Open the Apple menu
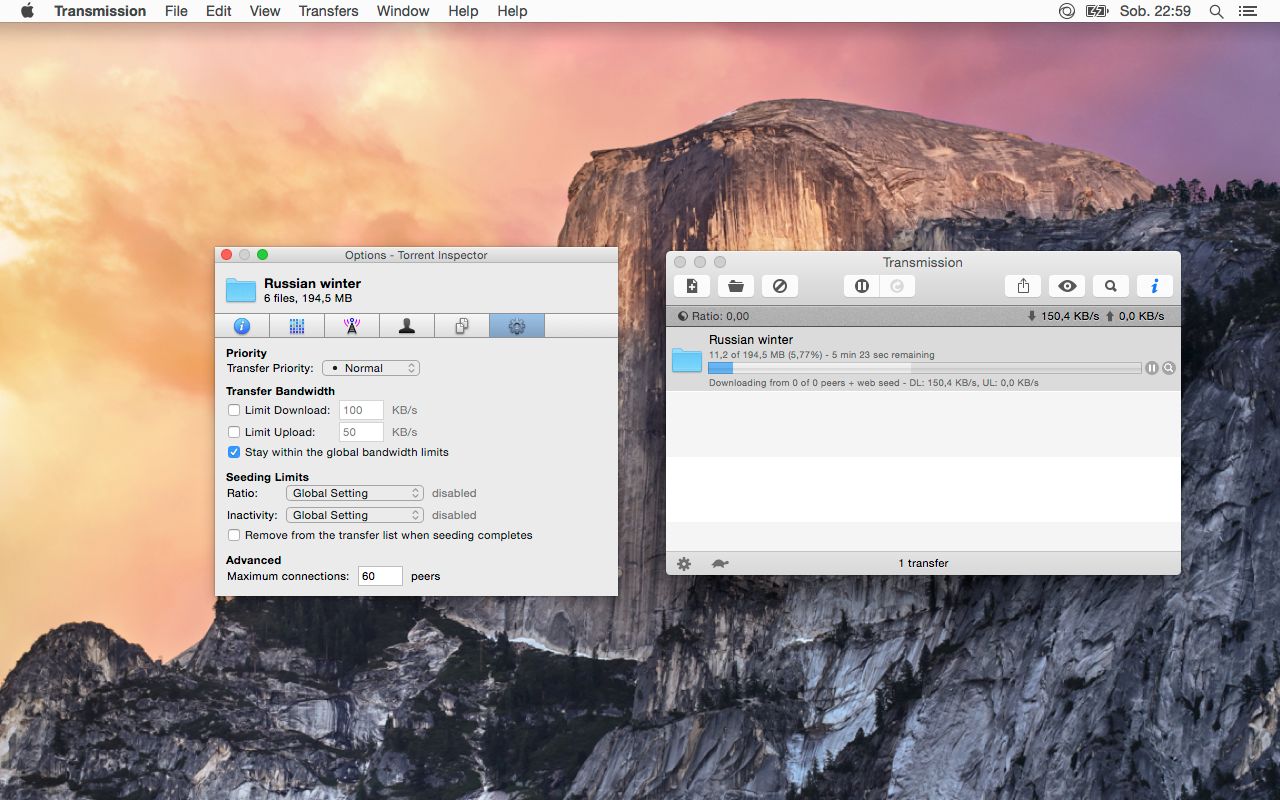This screenshot has height=800, width=1280. click(27, 11)
